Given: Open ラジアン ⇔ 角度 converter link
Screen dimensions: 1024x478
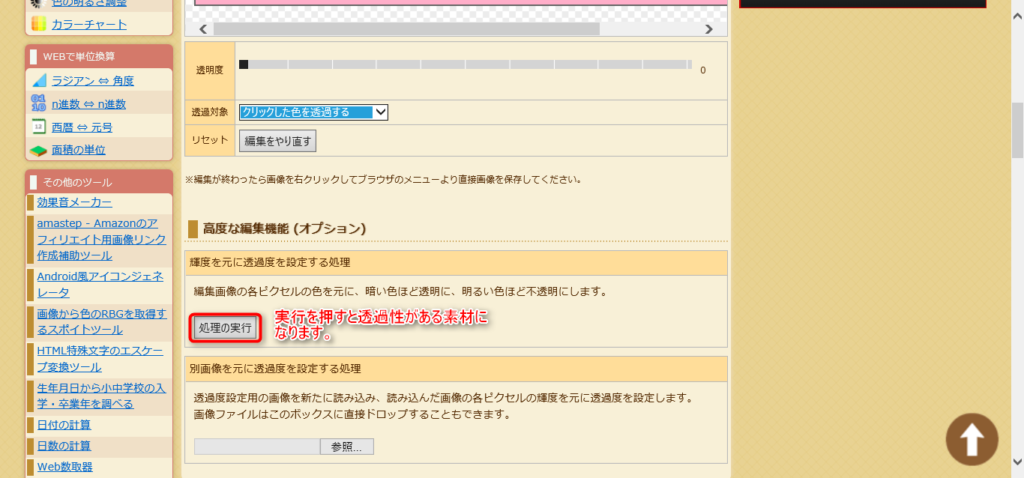Looking at the screenshot, I should click(93, 80).
